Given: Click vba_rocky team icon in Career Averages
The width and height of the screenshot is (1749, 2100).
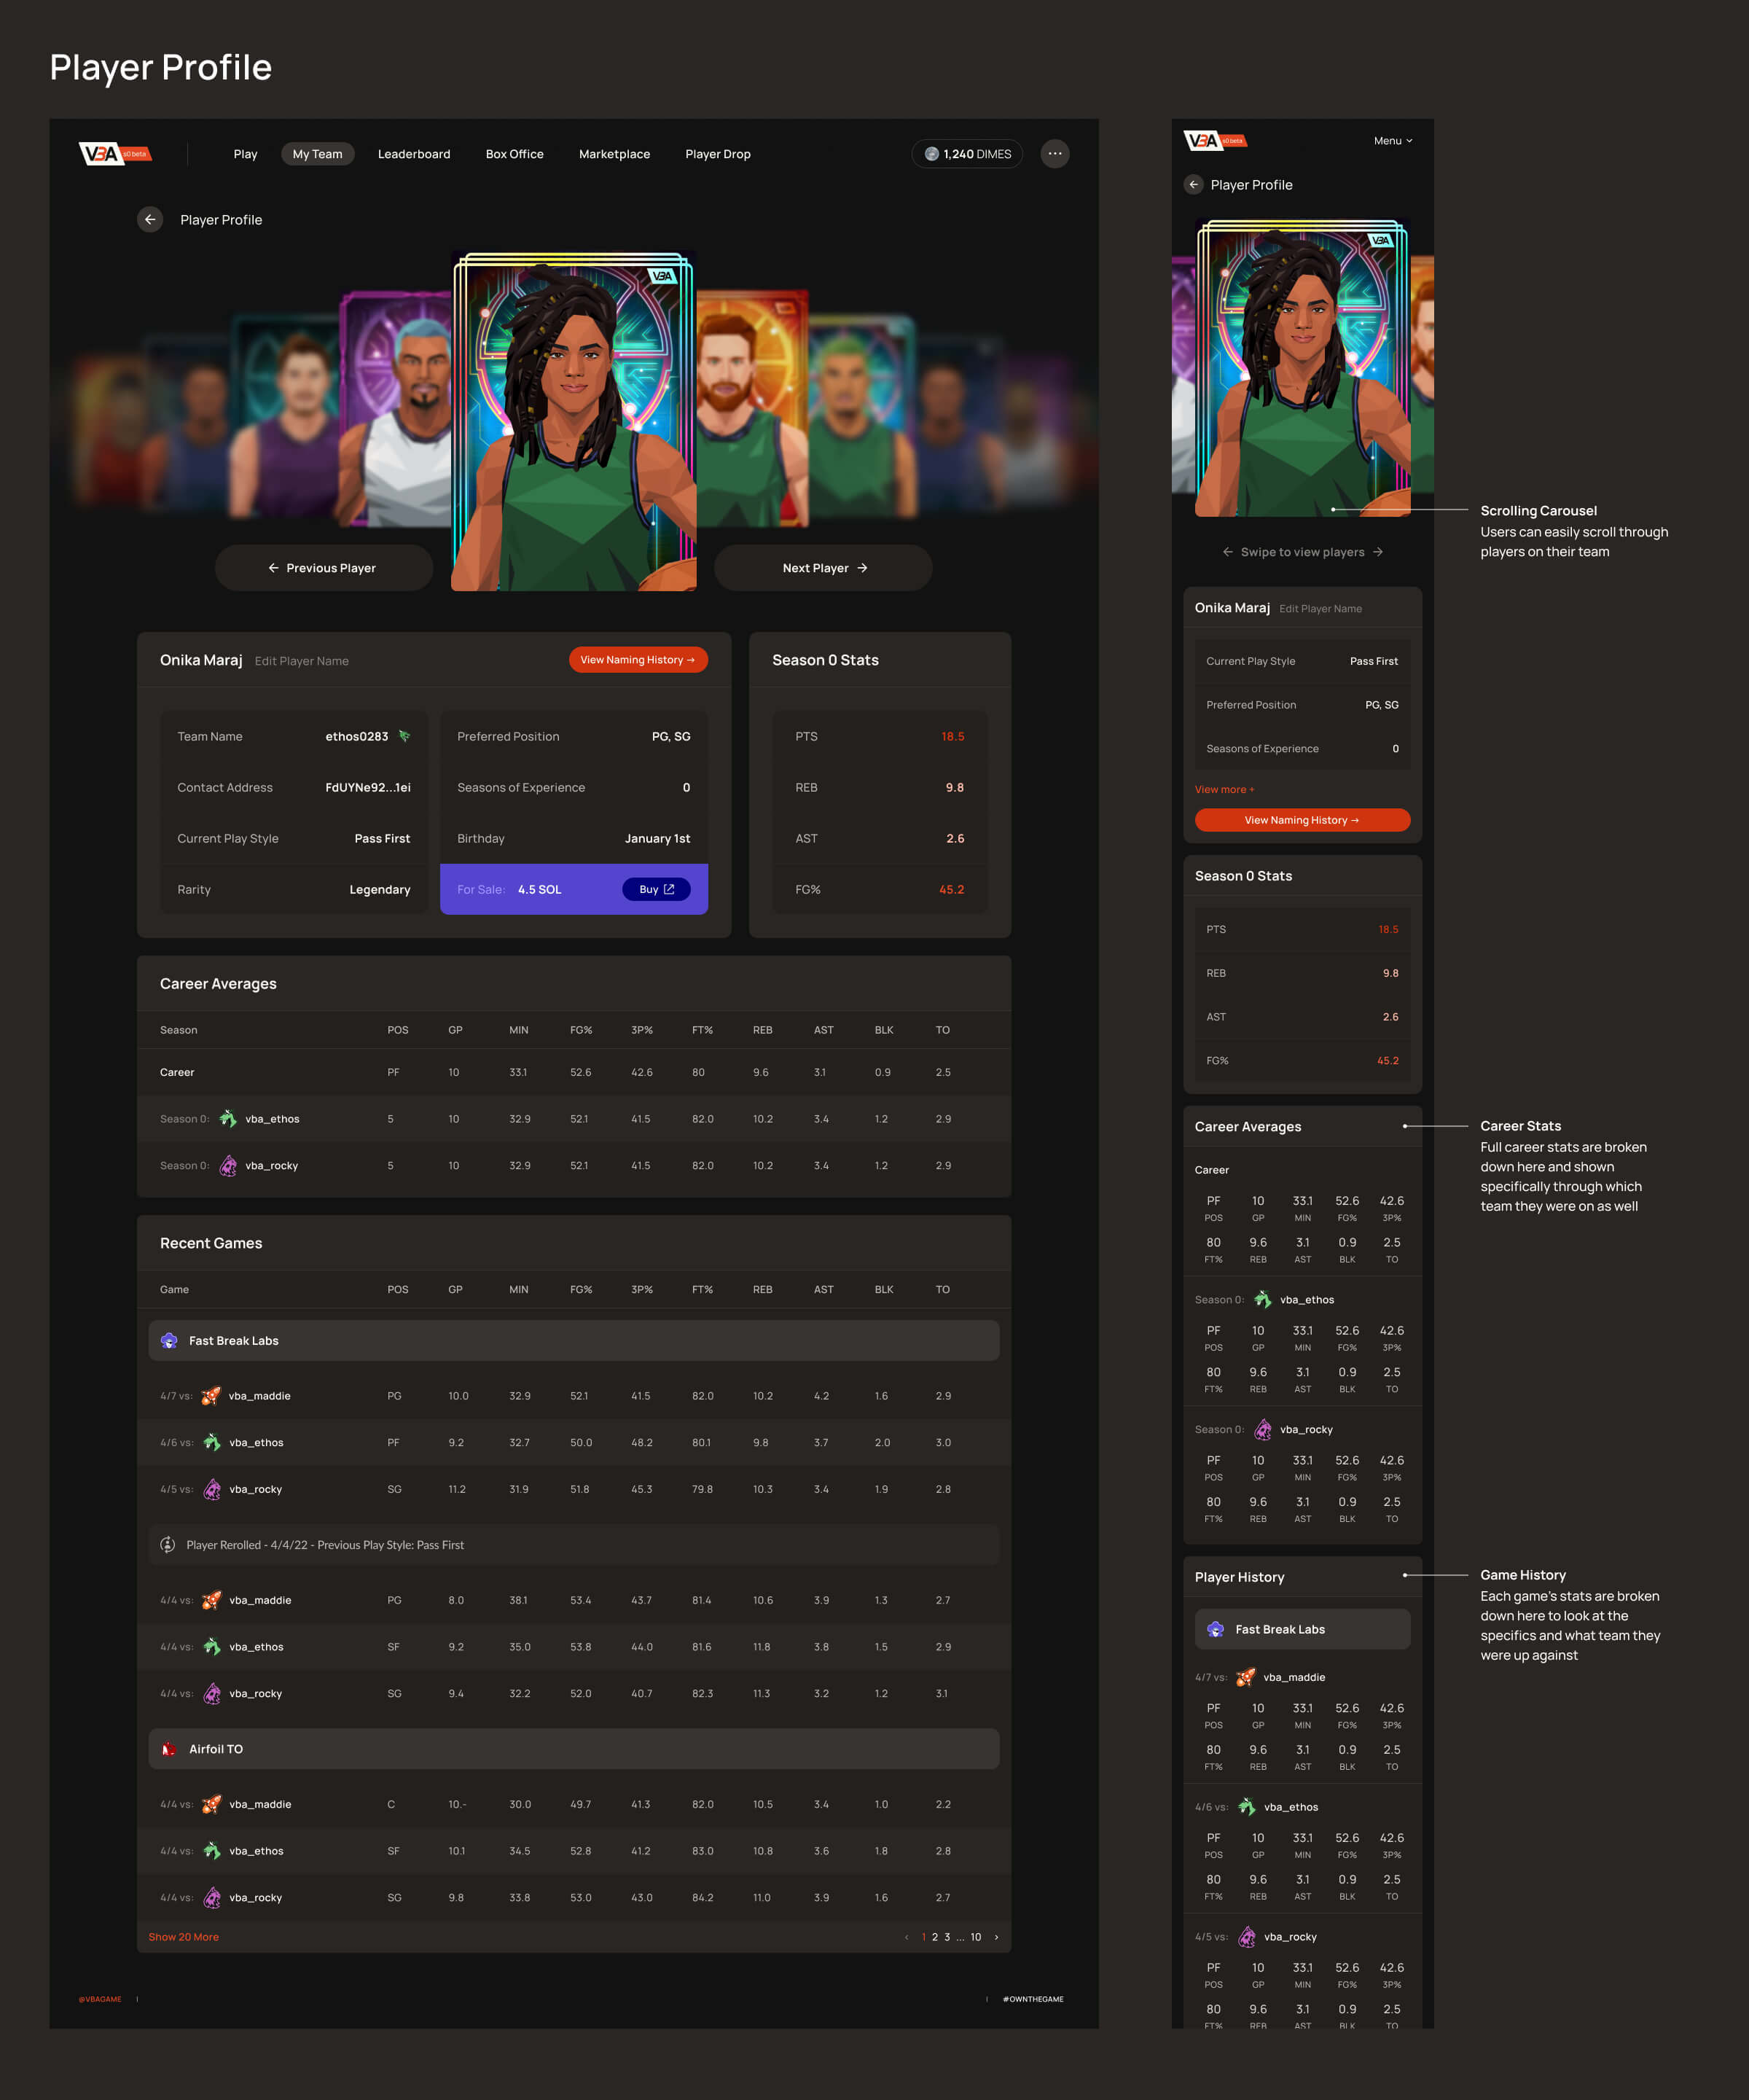Looking at the screenshot, I should (228, 1166).
